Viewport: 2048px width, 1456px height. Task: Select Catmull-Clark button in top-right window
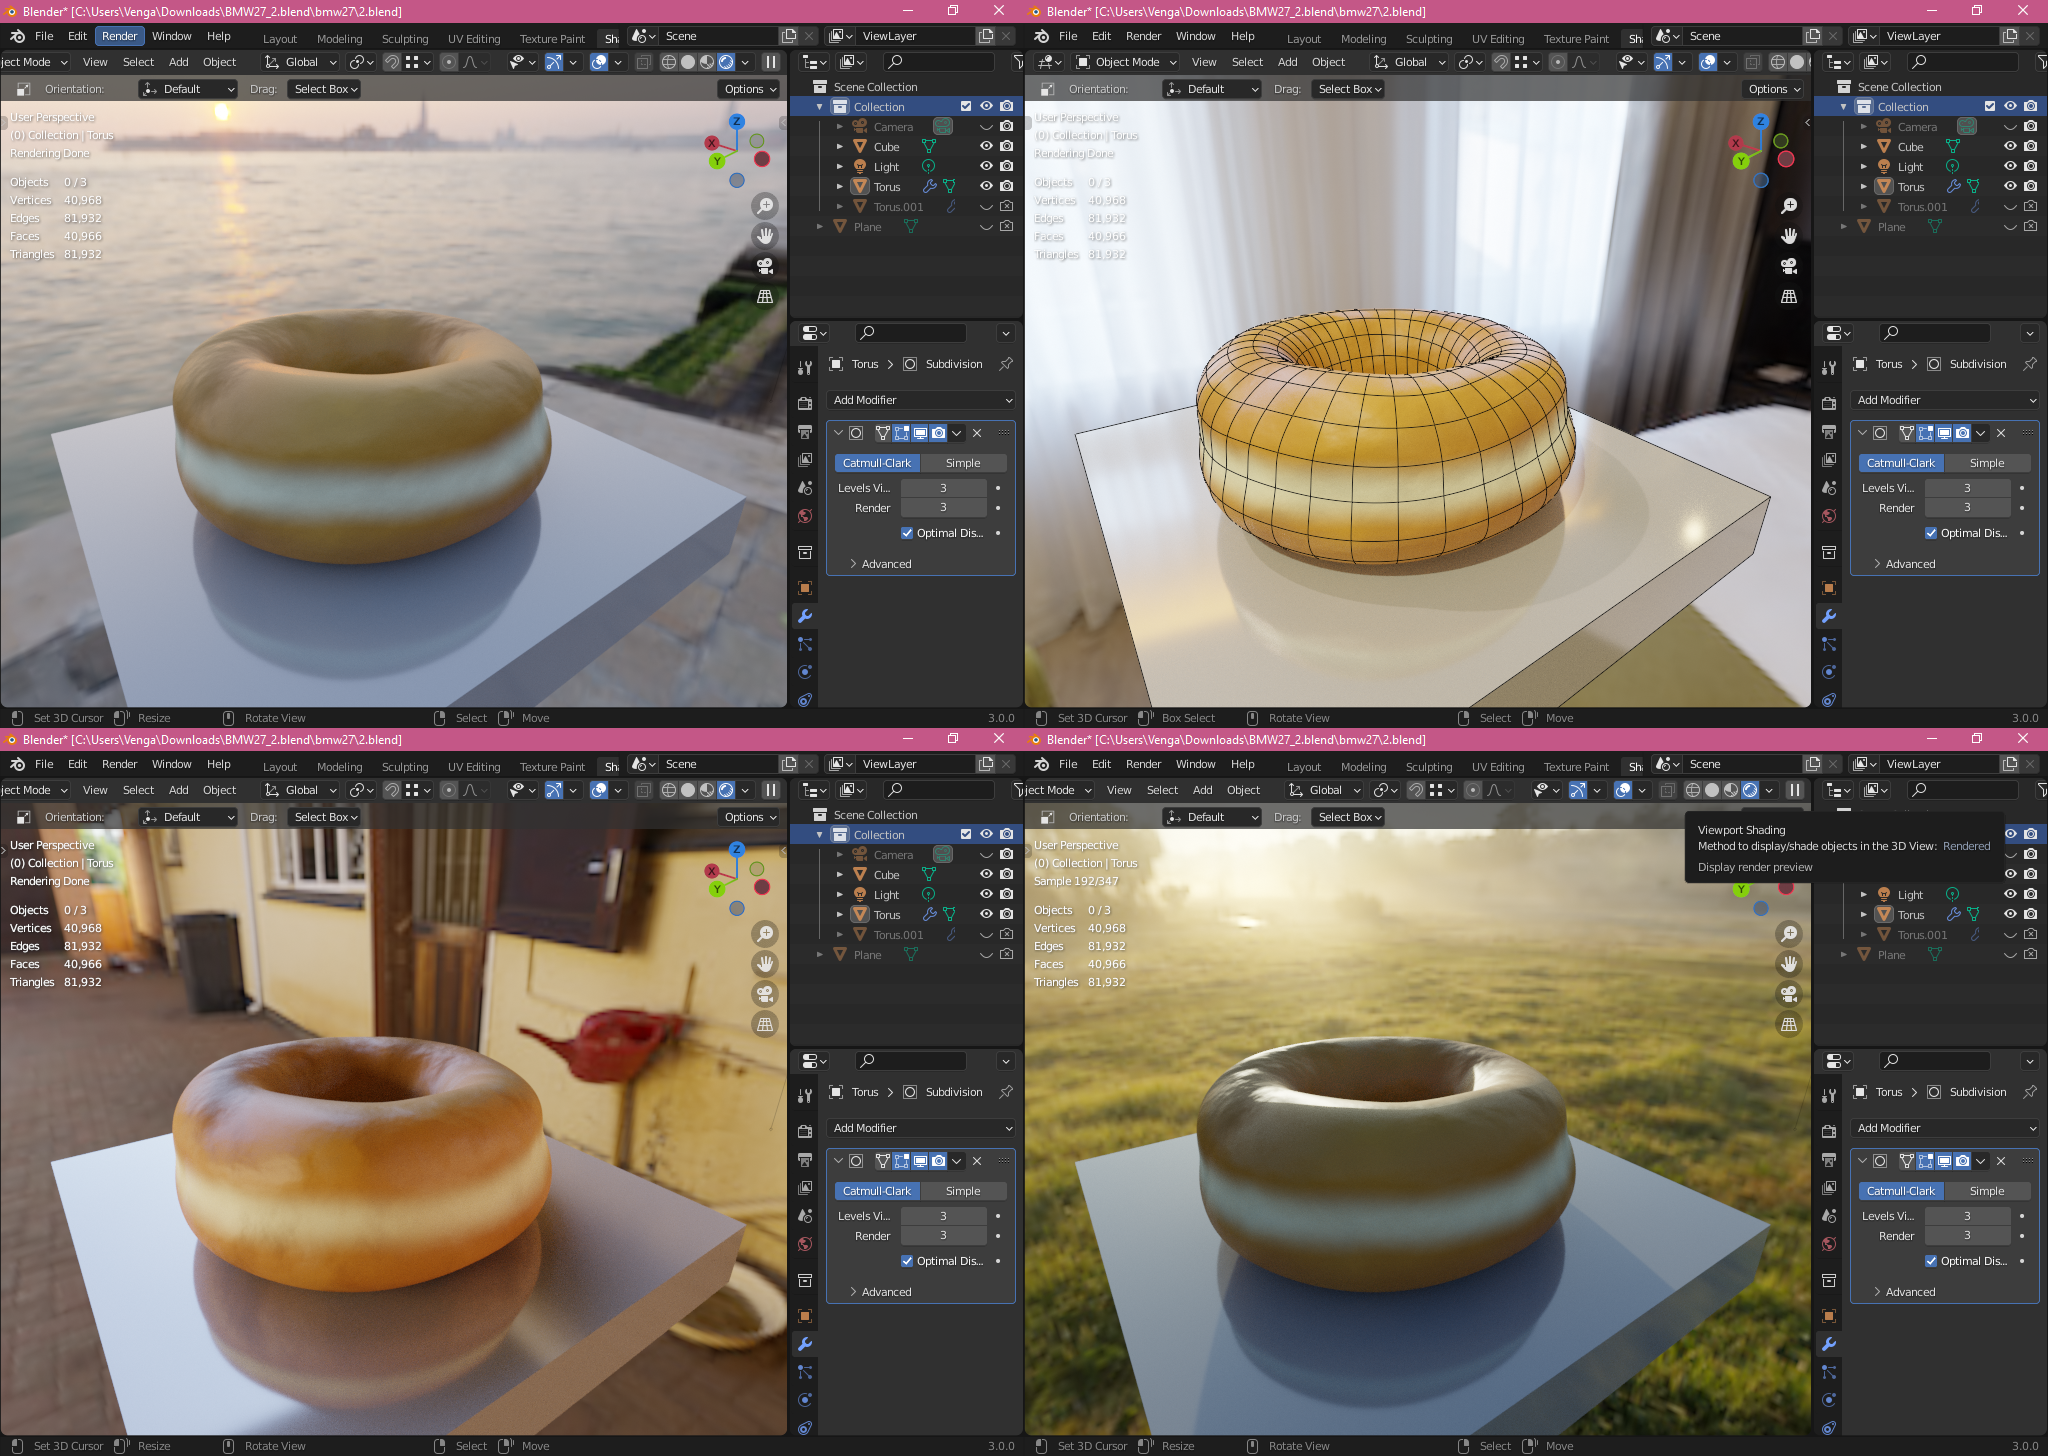1900,463
